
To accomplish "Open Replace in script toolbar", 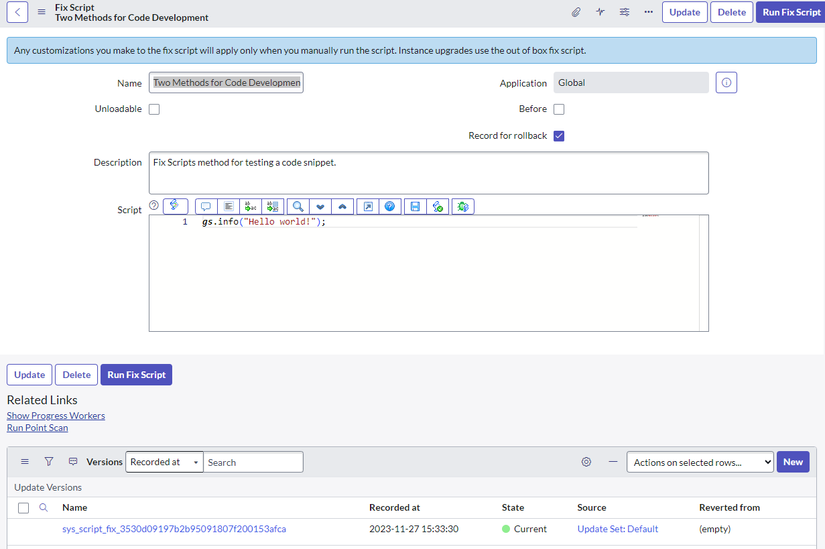I will click(x=250, y=206).
